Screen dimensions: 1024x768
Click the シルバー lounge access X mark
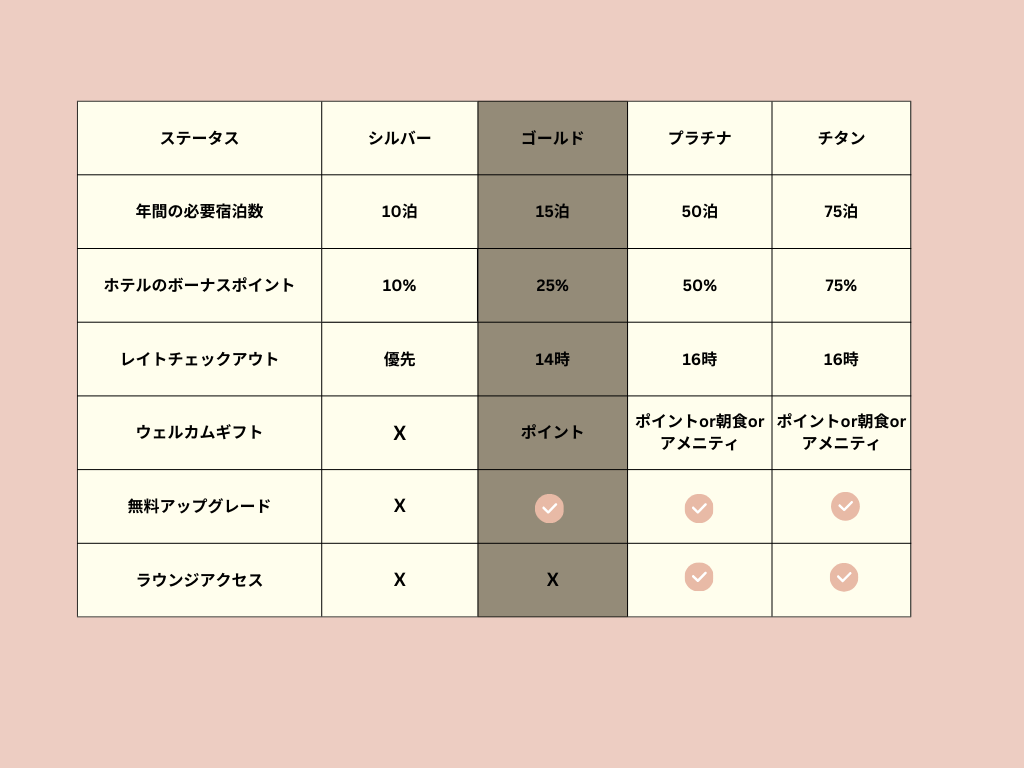399,580
